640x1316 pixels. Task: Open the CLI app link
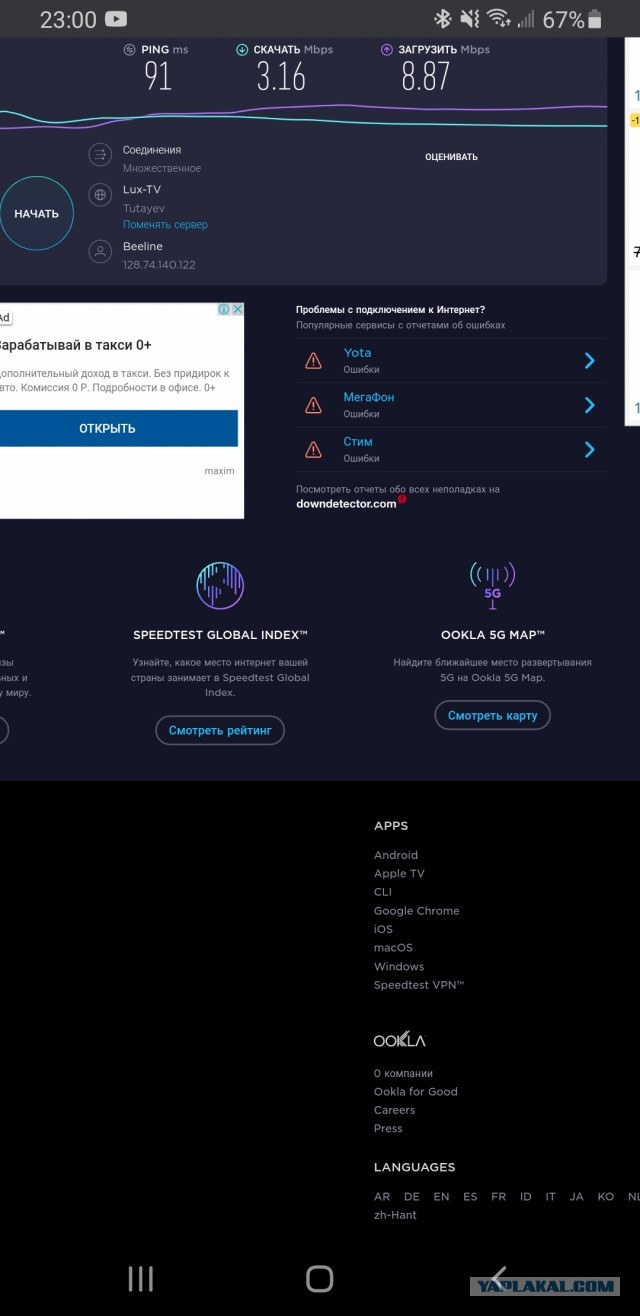[383, 892]
